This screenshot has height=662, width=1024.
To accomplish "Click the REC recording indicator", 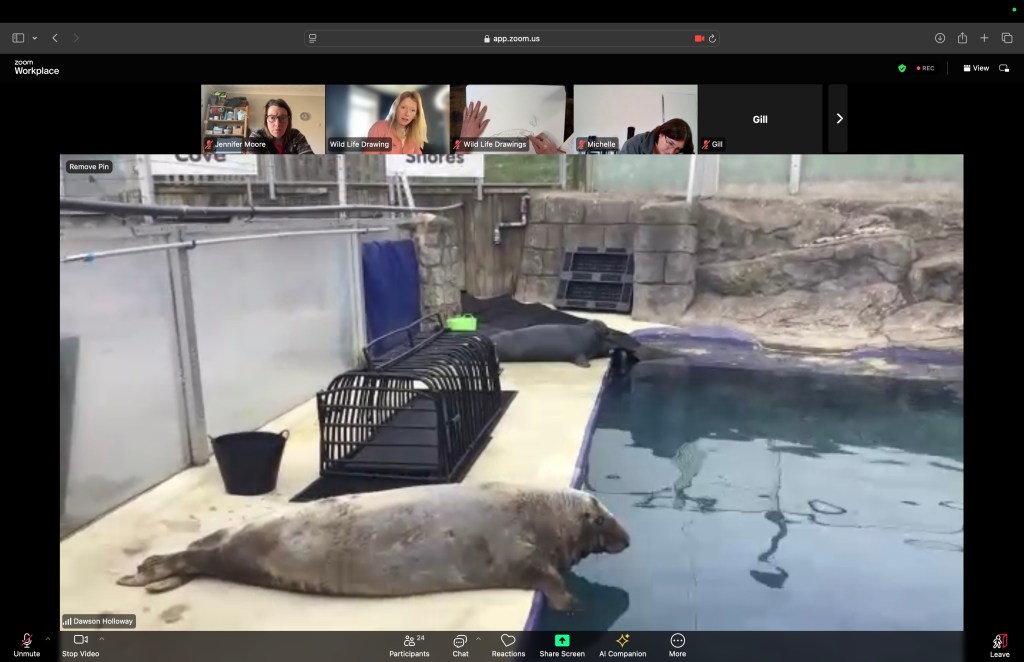I will point(925,68).
